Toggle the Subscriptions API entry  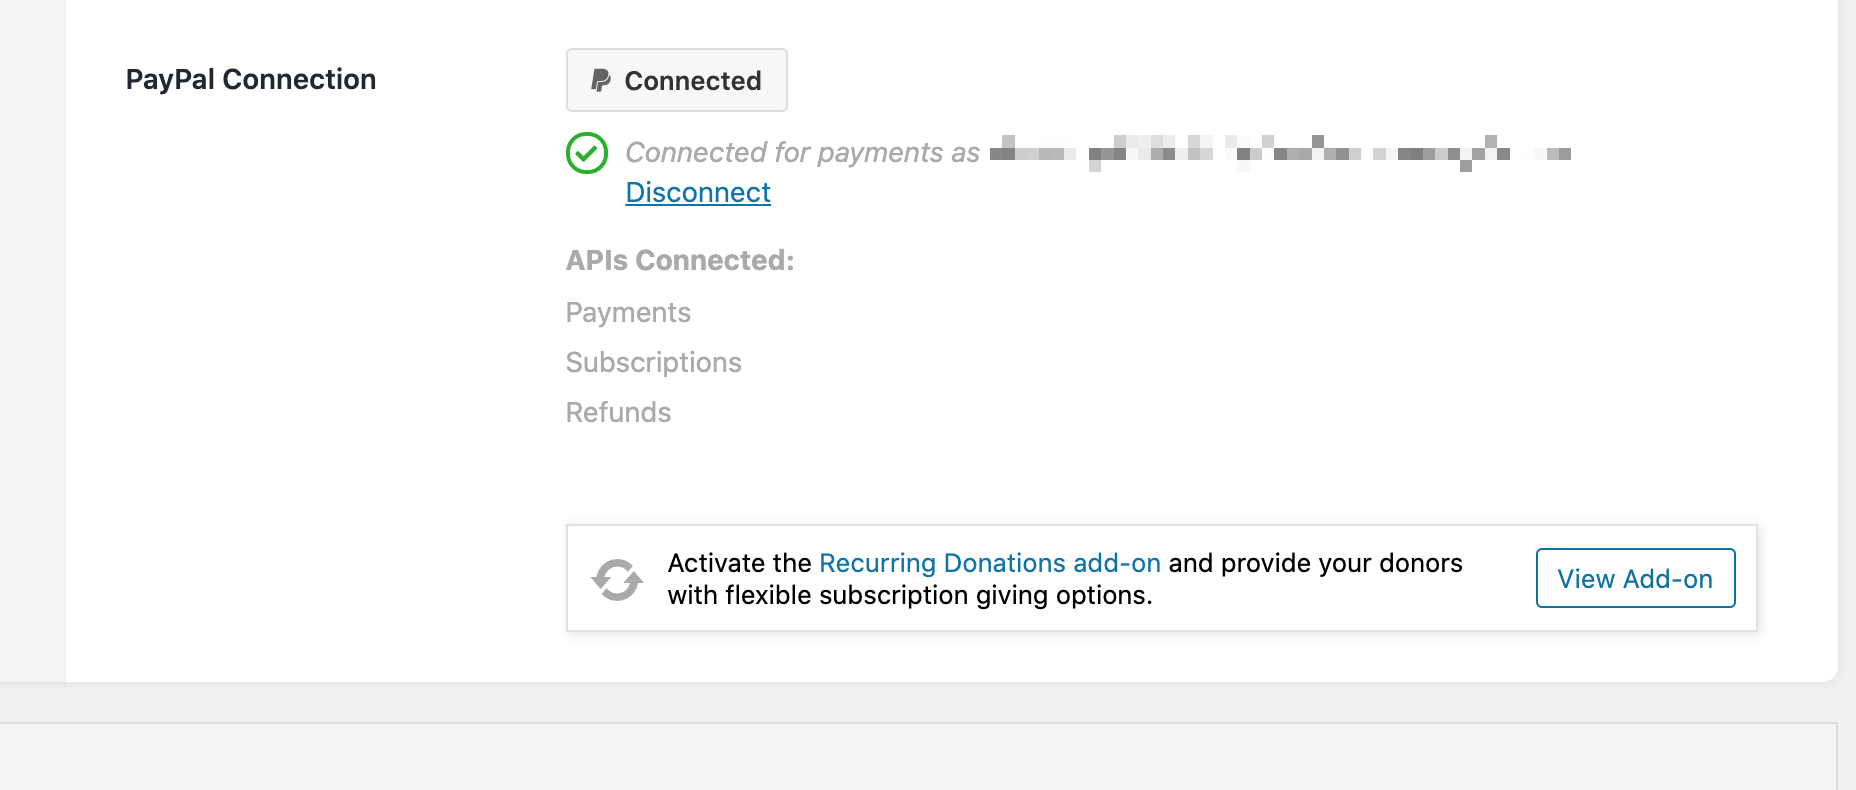654,362
